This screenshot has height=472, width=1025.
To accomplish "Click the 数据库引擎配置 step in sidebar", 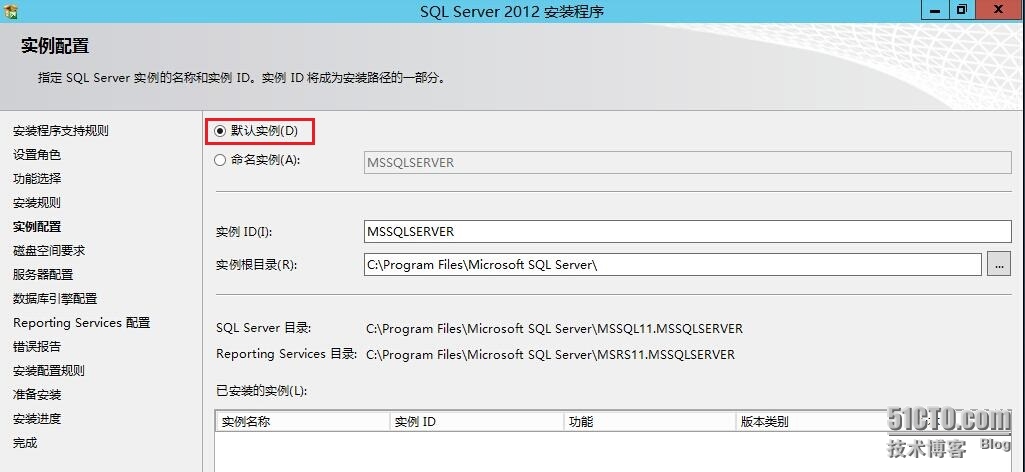I will point(55,299).
